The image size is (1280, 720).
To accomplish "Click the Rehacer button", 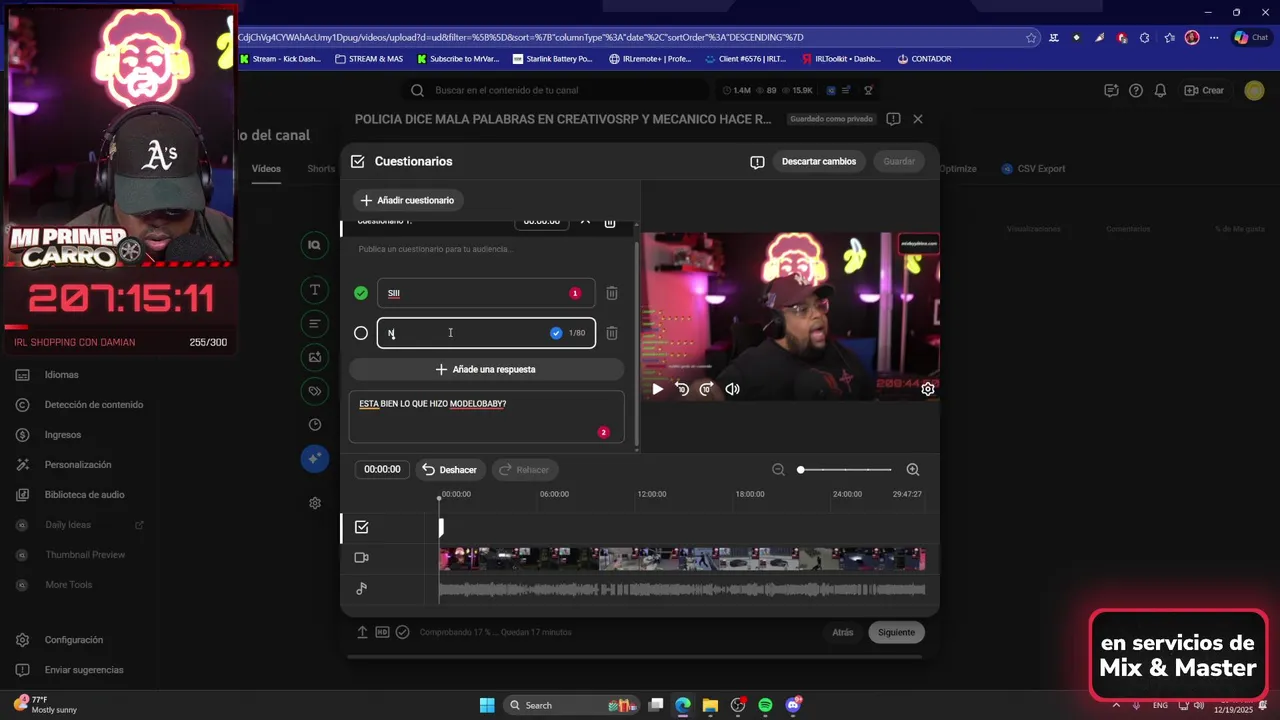I will [525, 469].
